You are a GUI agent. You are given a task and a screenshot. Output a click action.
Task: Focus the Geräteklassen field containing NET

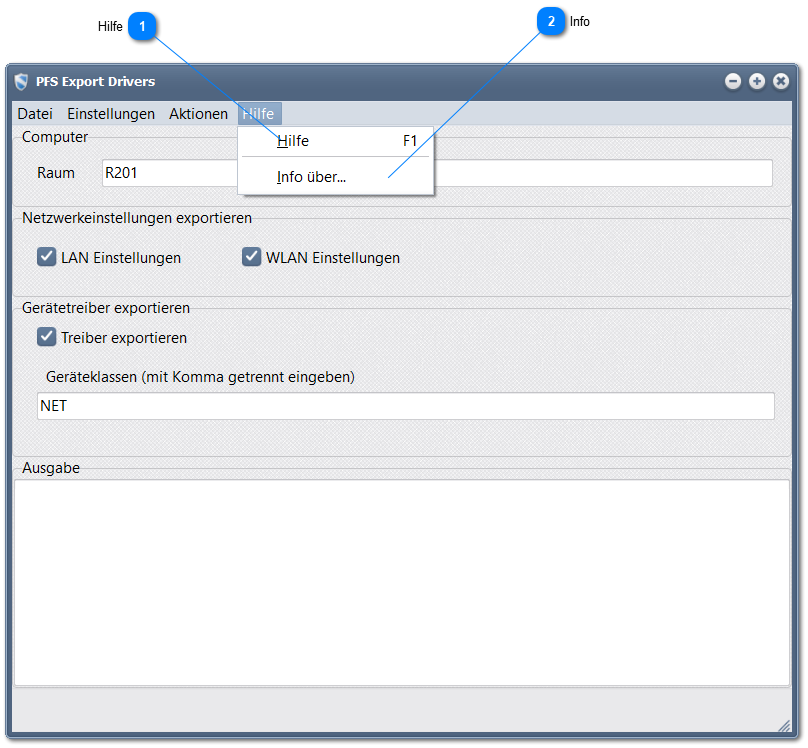coord(405,406)
